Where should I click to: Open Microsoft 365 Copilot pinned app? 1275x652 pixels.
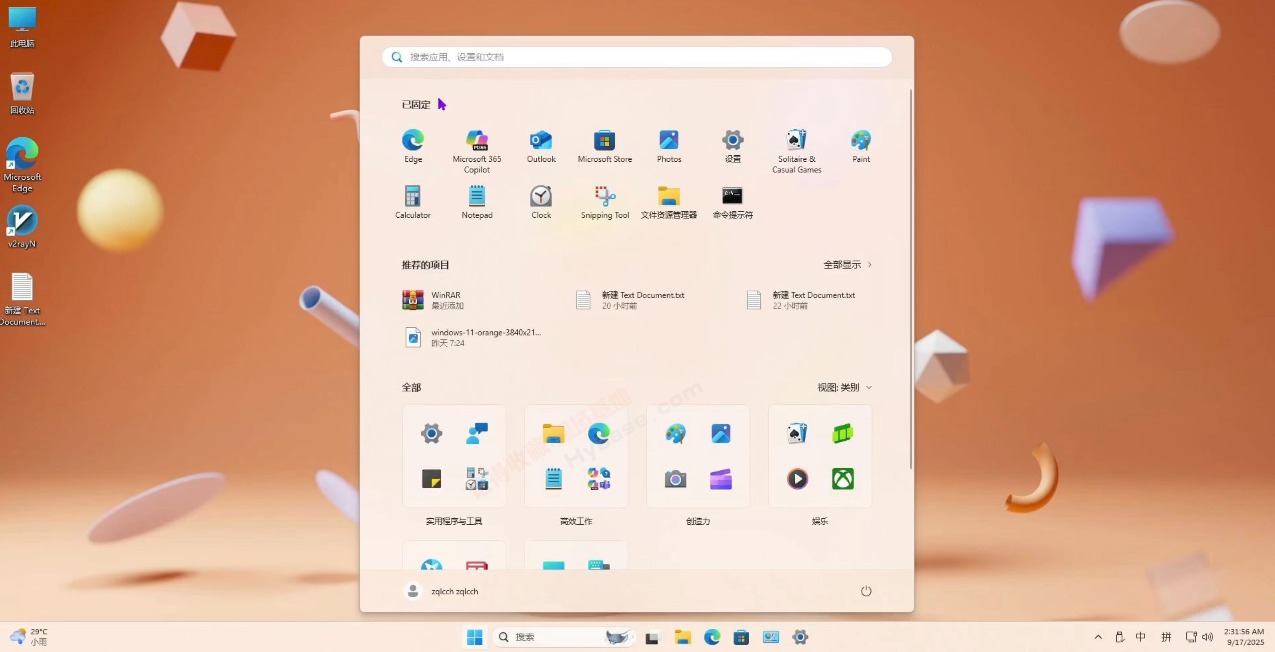click(477, 141)
